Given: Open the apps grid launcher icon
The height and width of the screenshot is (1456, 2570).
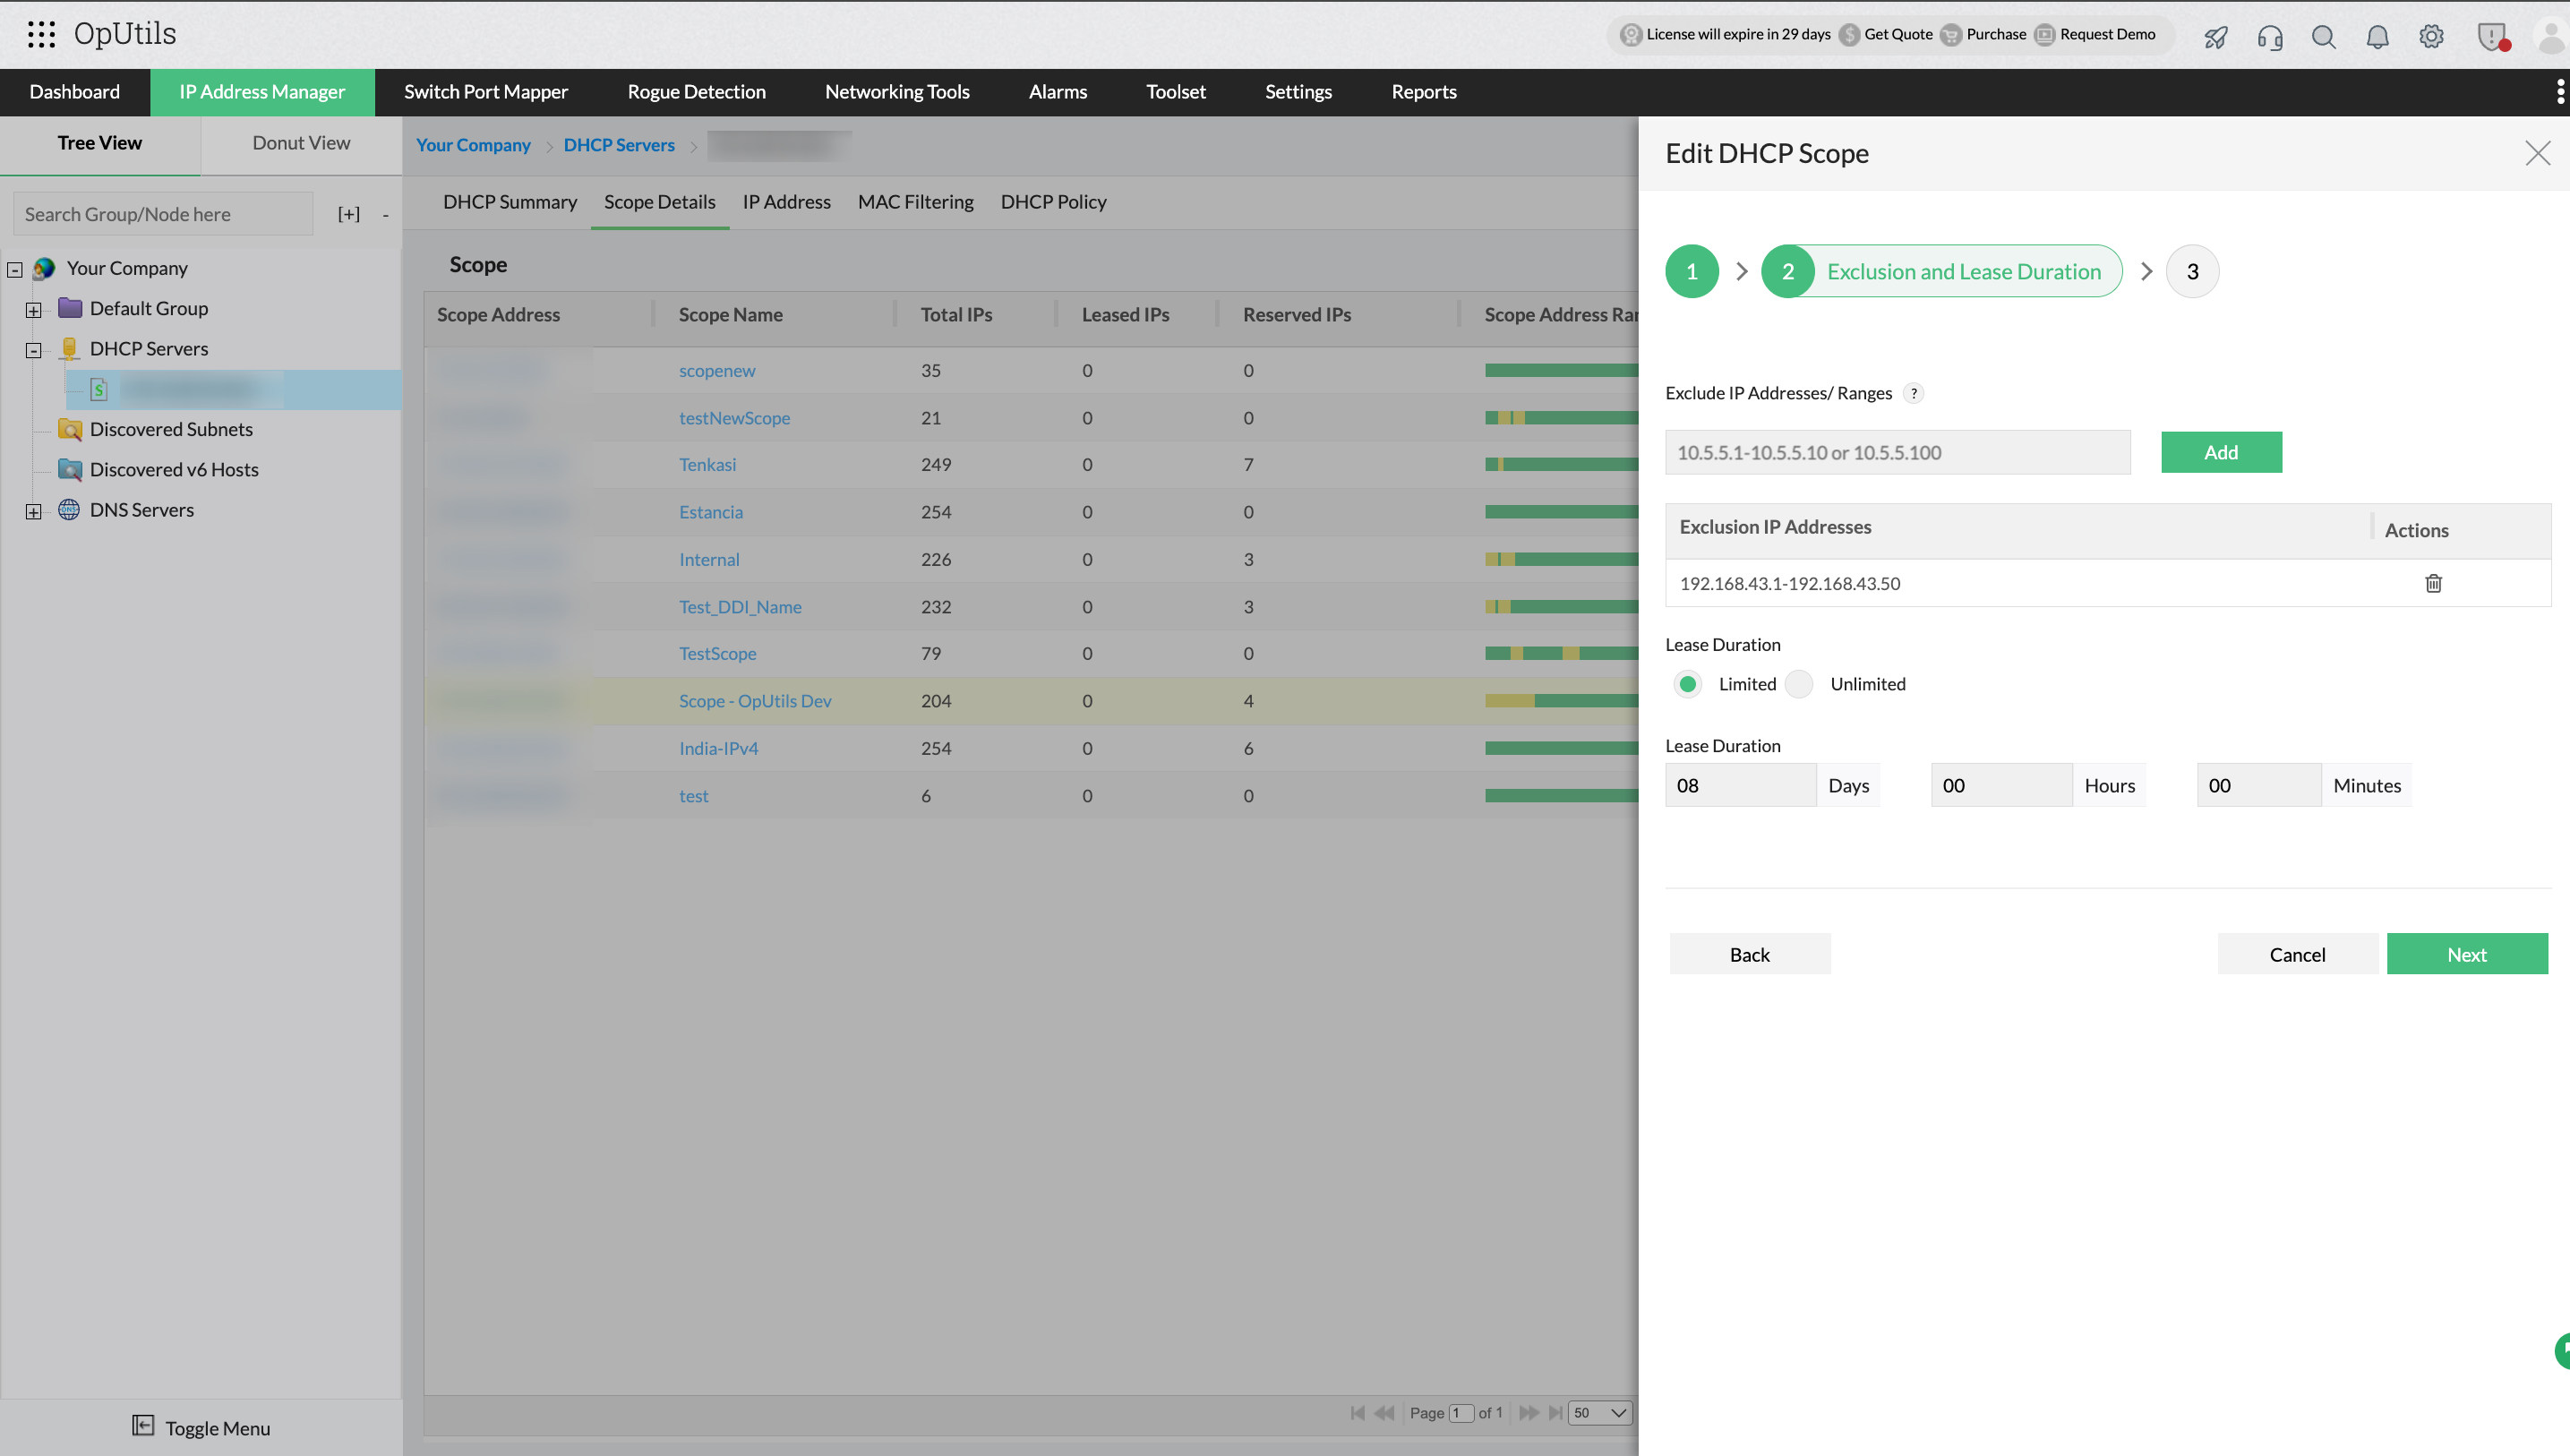Looking at the screenshot, I should click(41, 34).
